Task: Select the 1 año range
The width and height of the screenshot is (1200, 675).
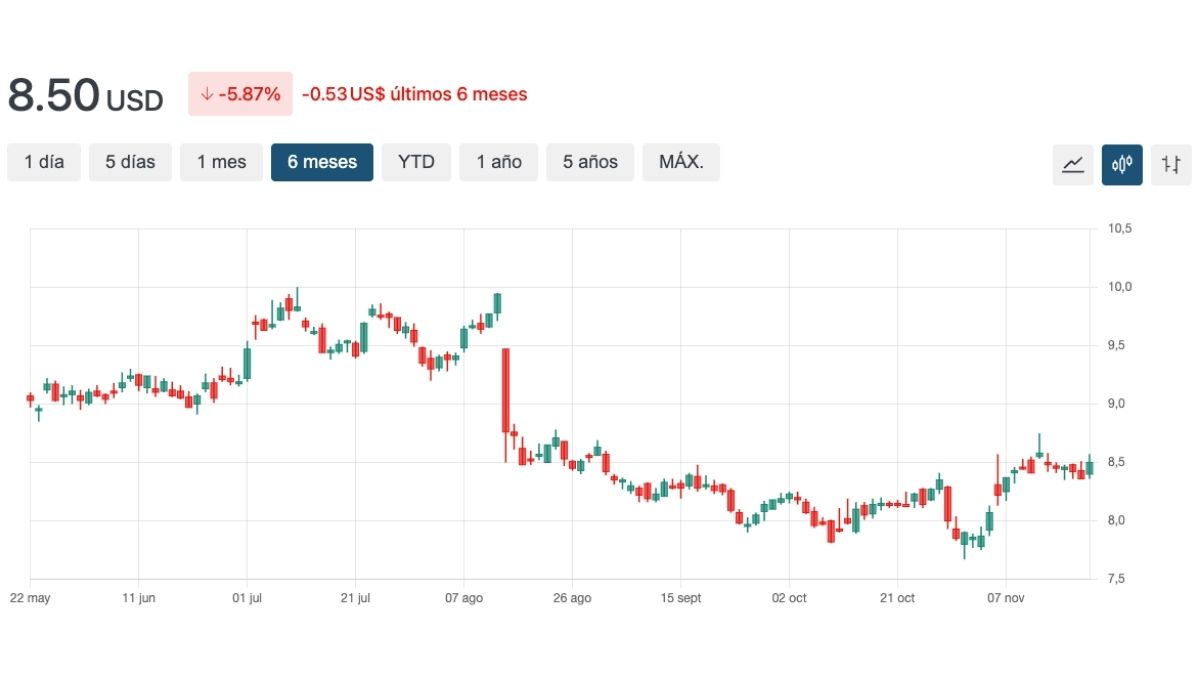Action: coord(498,162)
